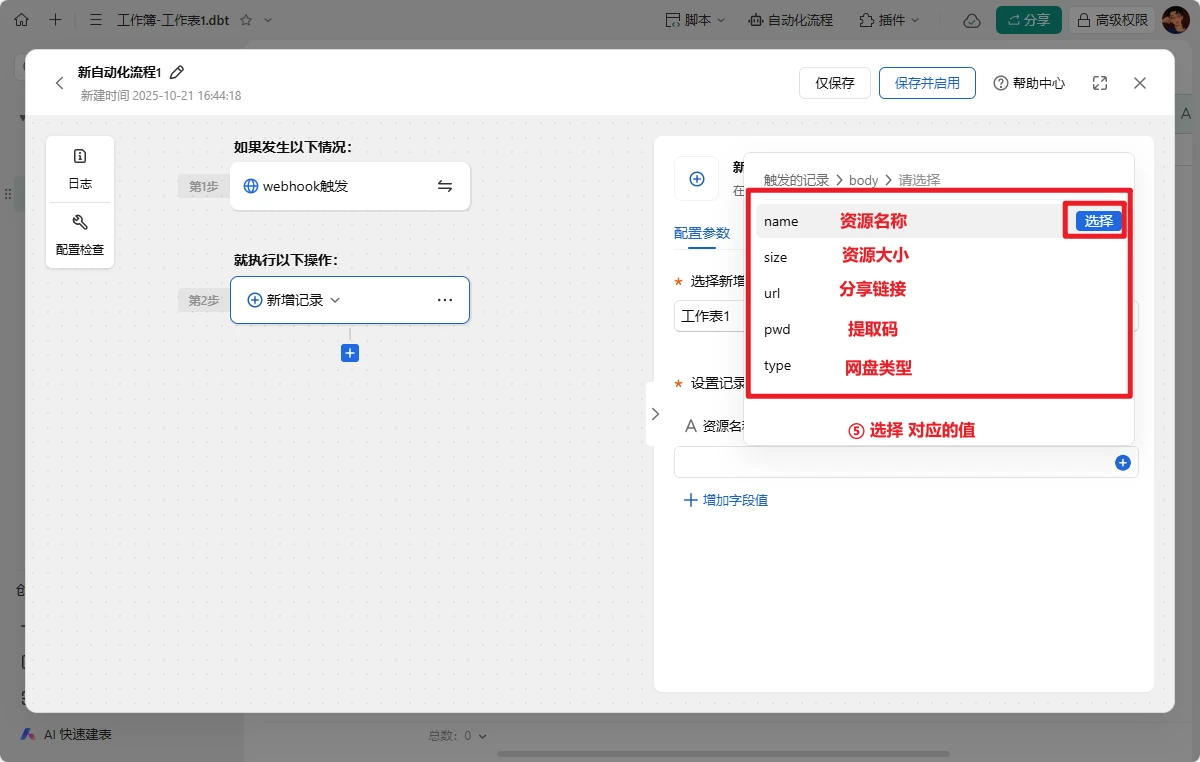Viewport: 1200px width, 762px height.
Task: Click the pencil icon to rename the automation
Action: [178, 72]
